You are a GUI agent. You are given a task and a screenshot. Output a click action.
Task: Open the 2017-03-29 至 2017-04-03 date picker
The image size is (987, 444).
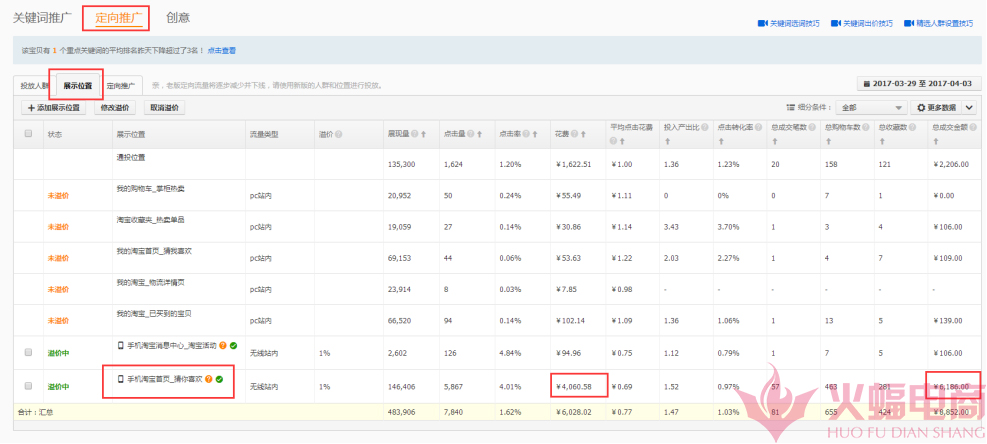coord(917,83)
